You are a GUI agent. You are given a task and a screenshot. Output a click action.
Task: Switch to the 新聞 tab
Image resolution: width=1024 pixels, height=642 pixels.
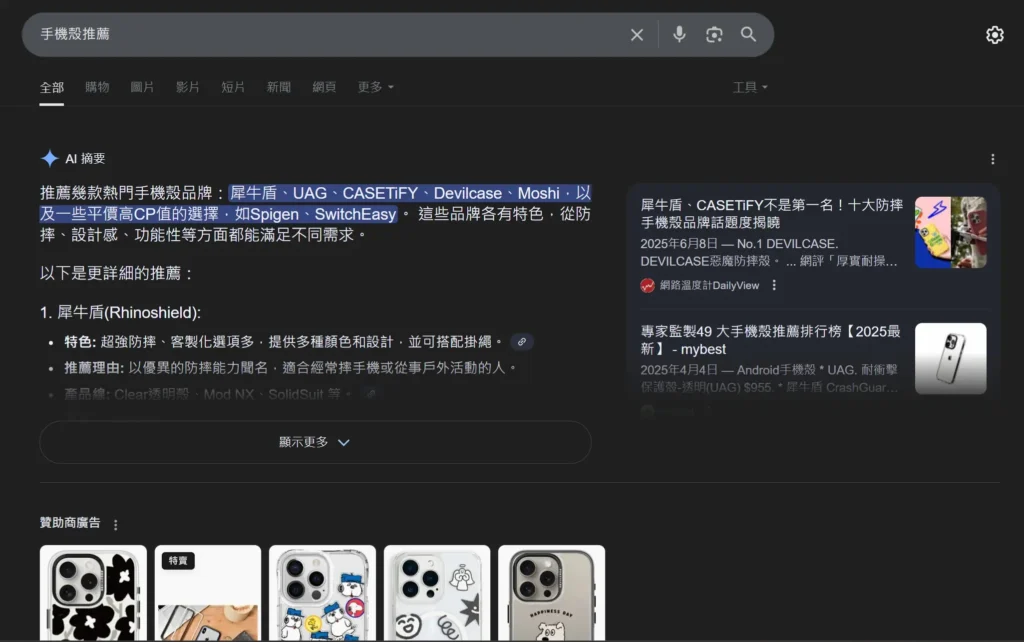click(x=278, y=87)
